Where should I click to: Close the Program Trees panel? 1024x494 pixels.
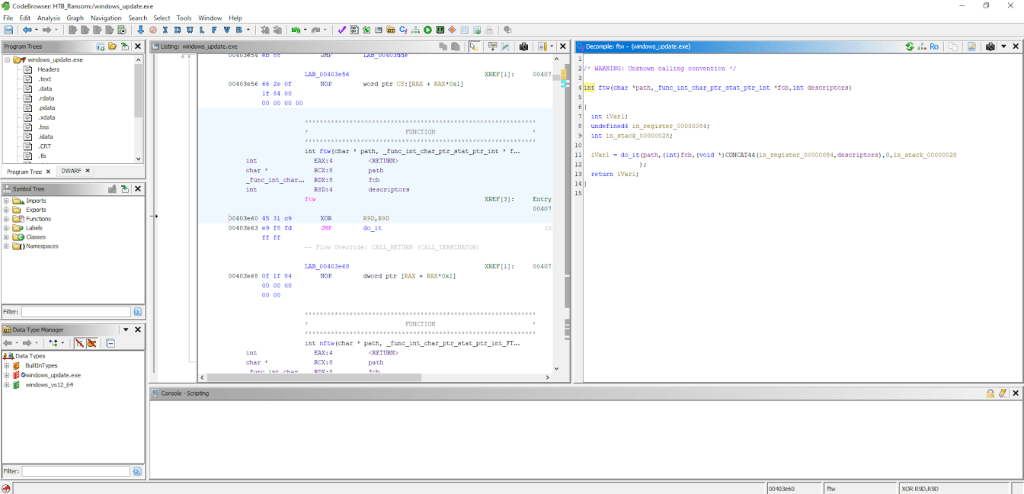[x=138, y=46]
